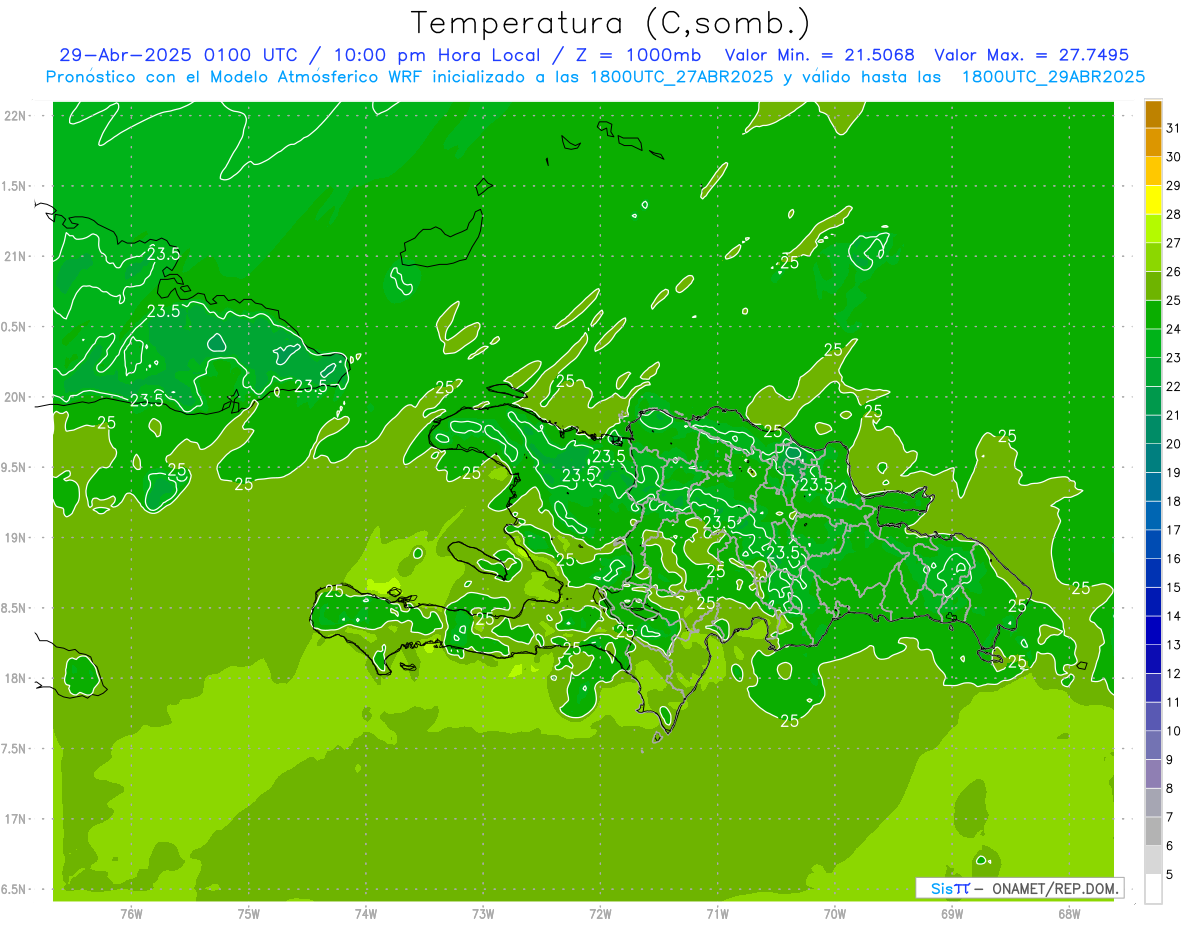Select the 'Valor Min. = 21.5068' reading
The height and width of the screenshot is (927, 1200).
[819, 55]
